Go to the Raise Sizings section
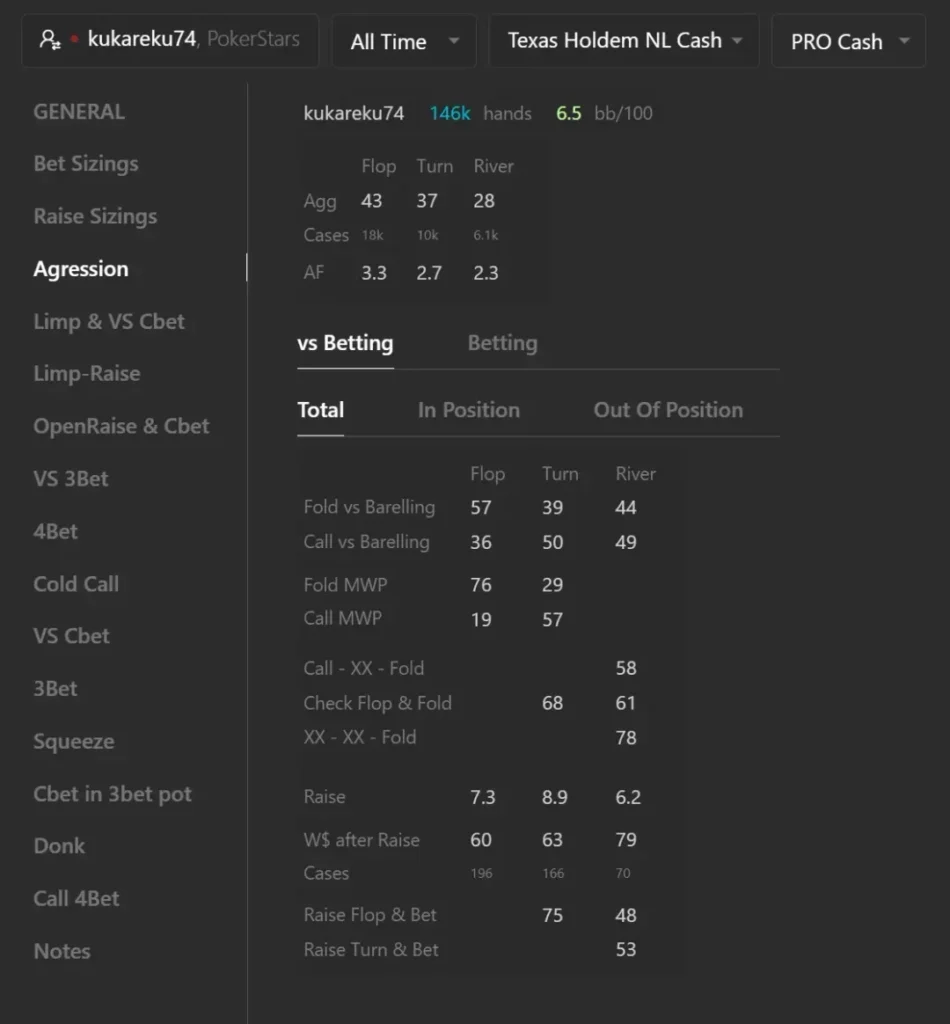This screenshot has height=1024, width=950. (95, 217)
